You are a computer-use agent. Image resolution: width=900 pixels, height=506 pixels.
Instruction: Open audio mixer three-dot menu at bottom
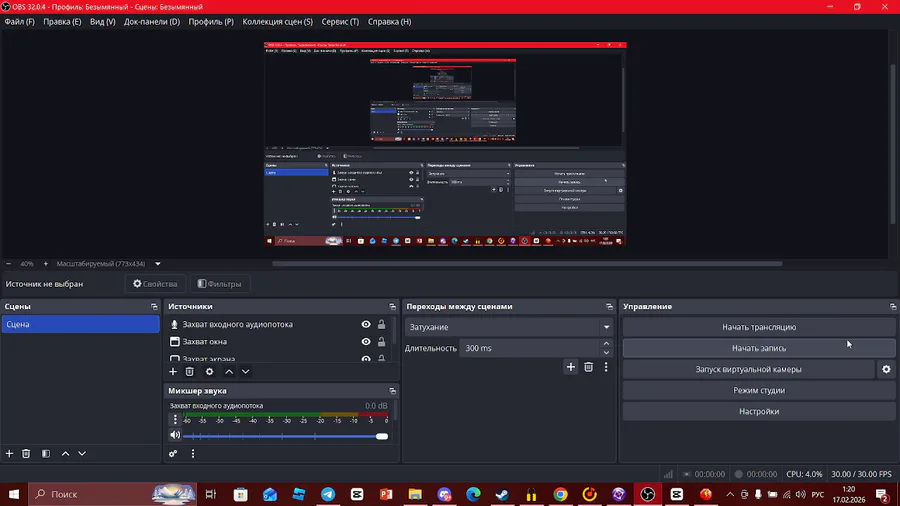coord(193,454)
